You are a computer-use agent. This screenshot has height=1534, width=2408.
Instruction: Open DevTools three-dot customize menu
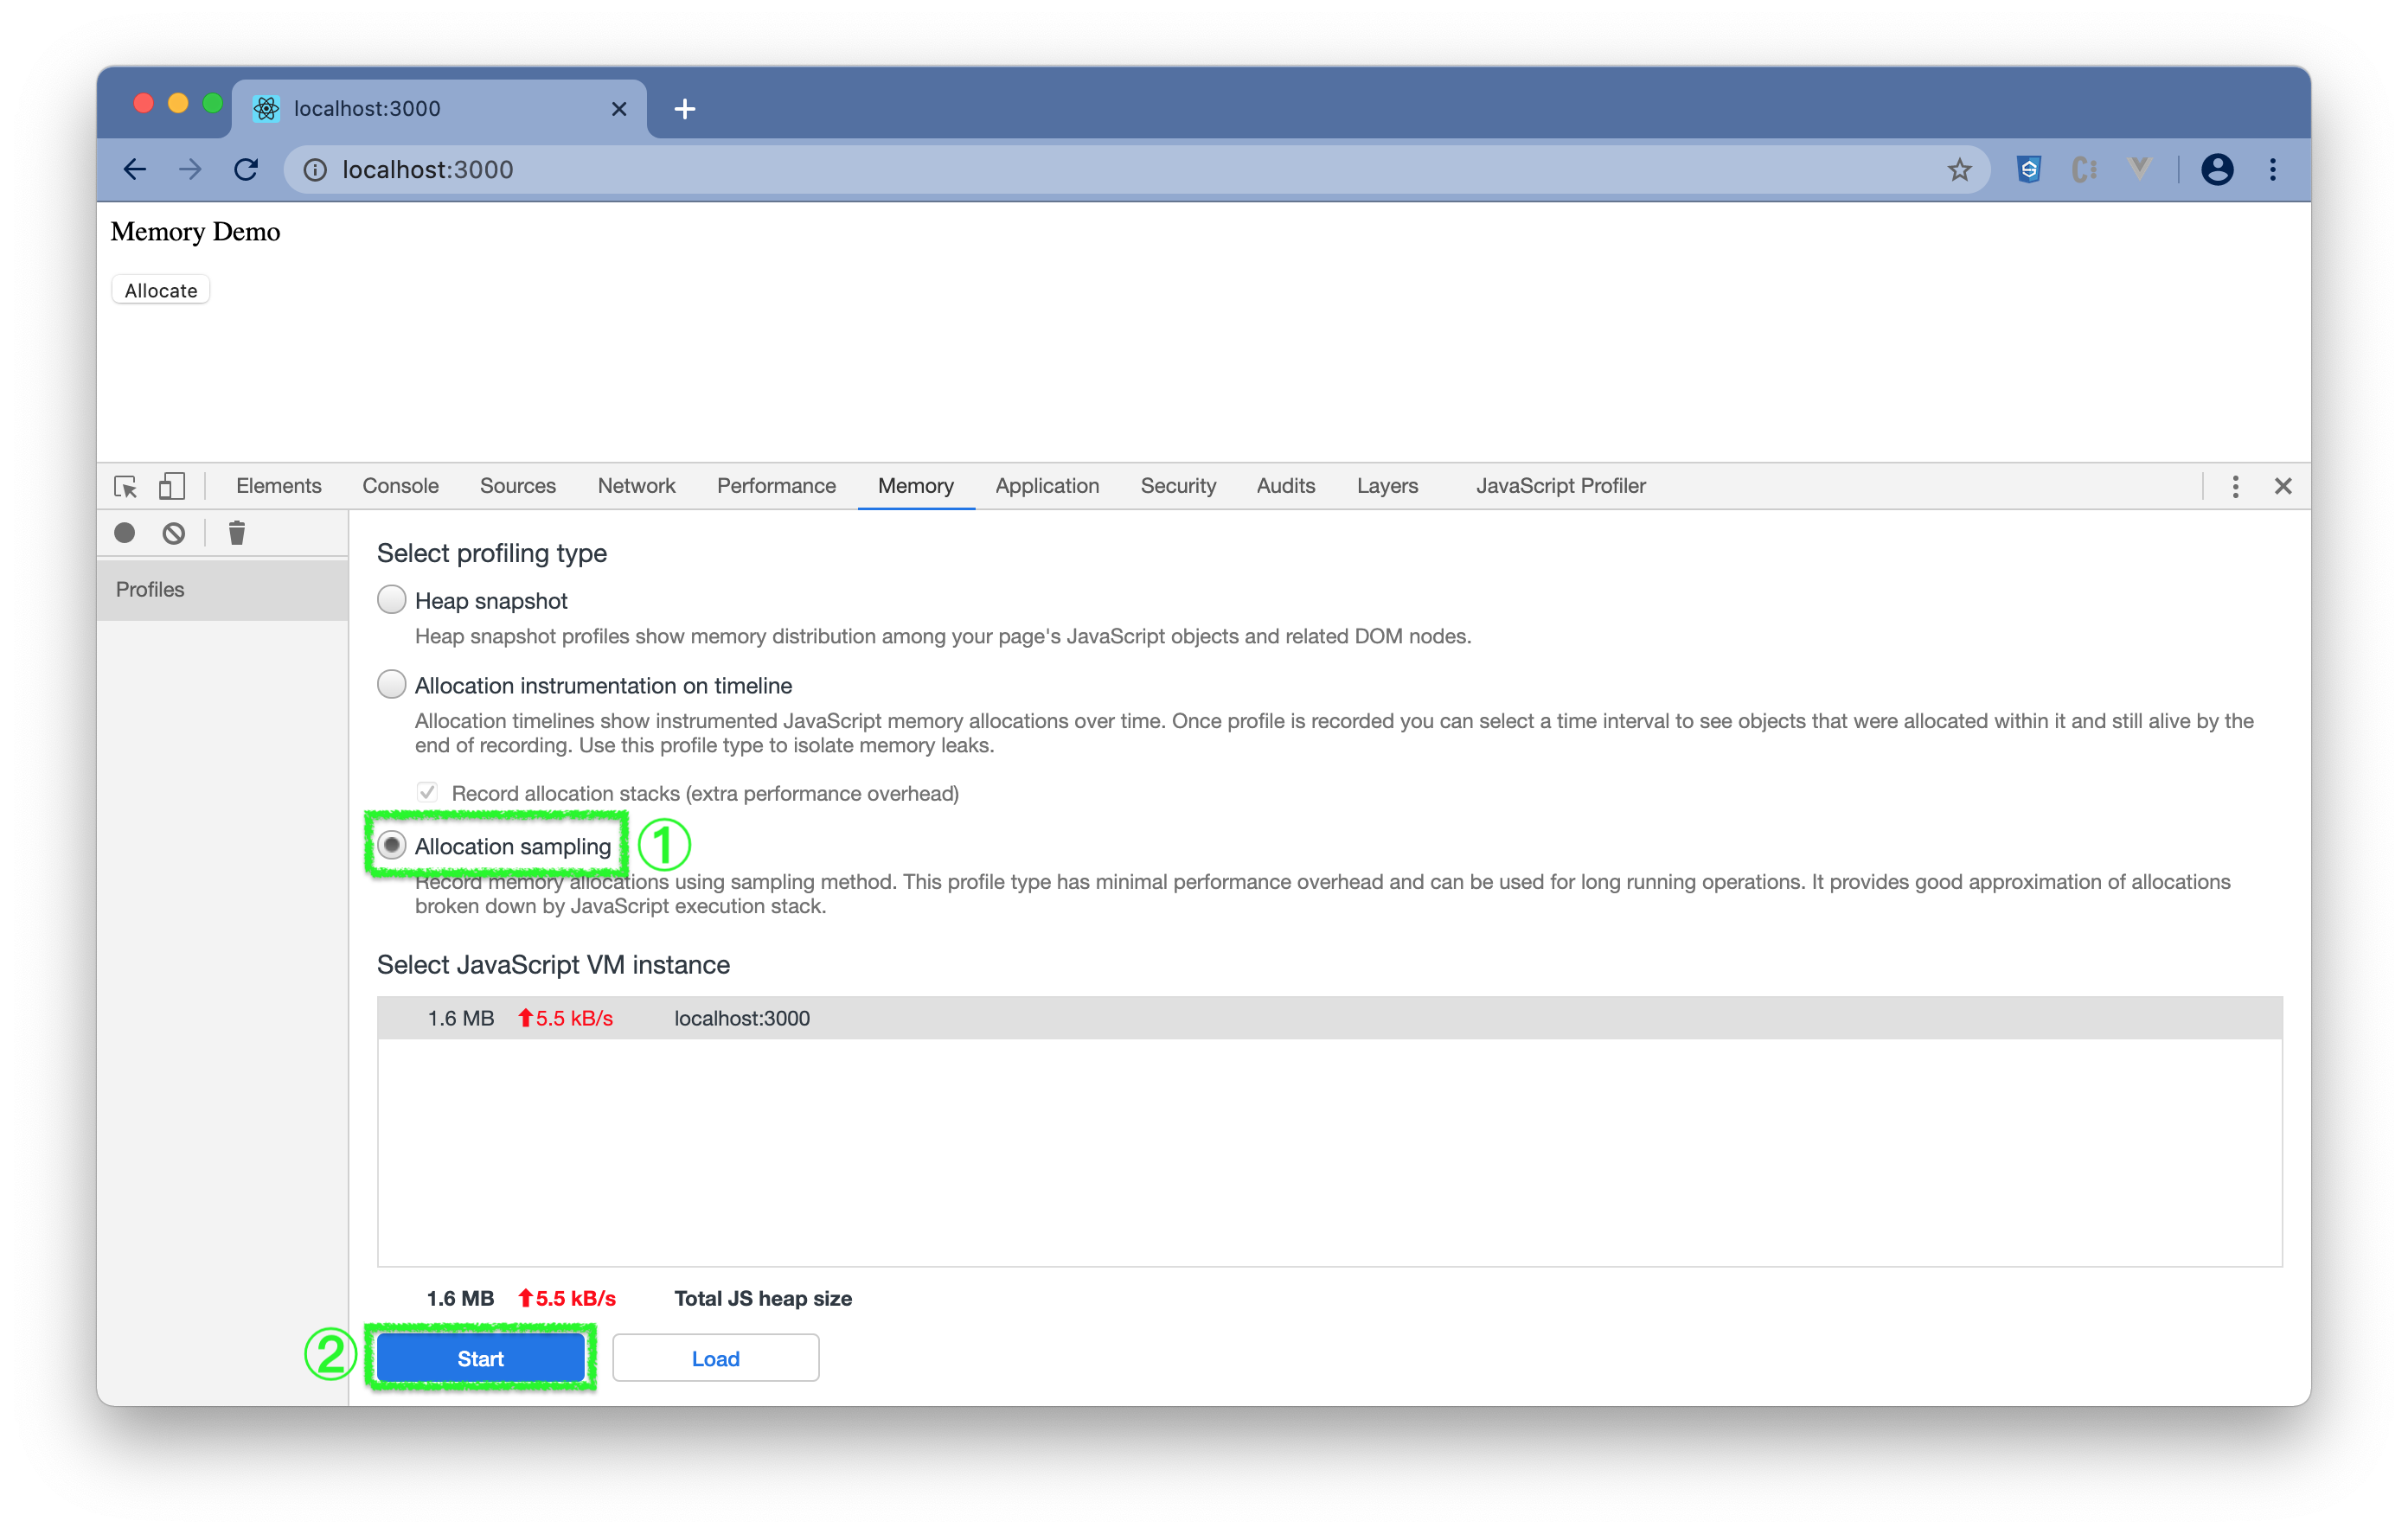tap(2235, 486)
